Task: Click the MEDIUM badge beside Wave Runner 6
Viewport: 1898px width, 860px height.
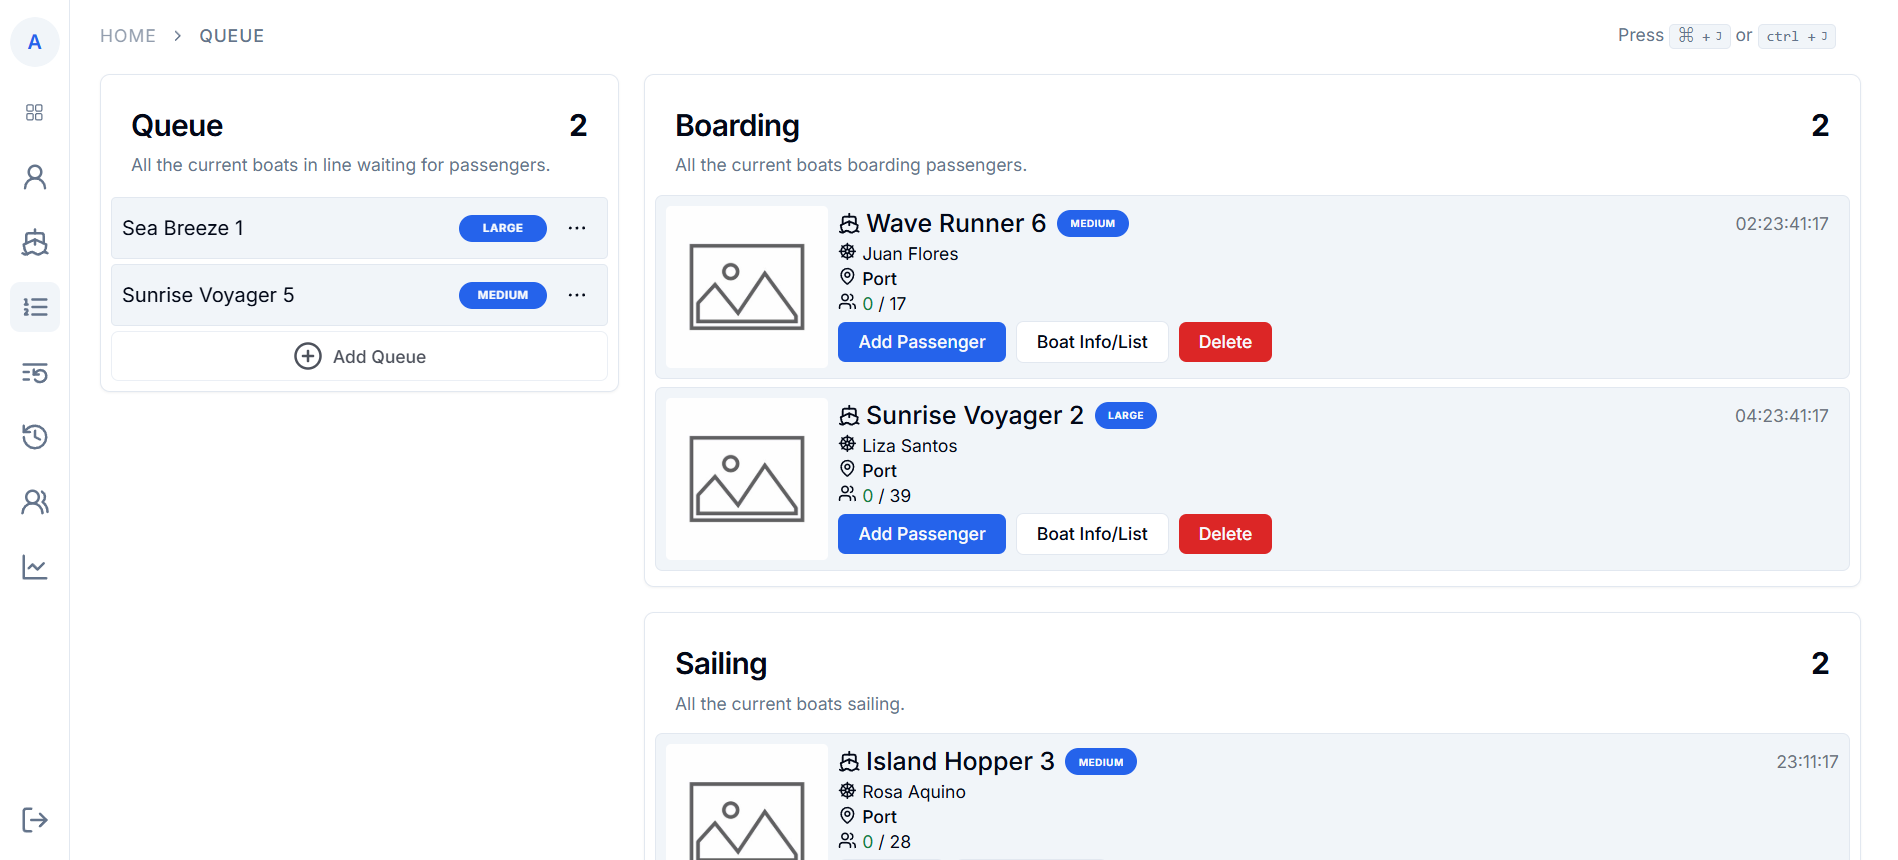Action: pyautogui.click(x=1093, y=224)
